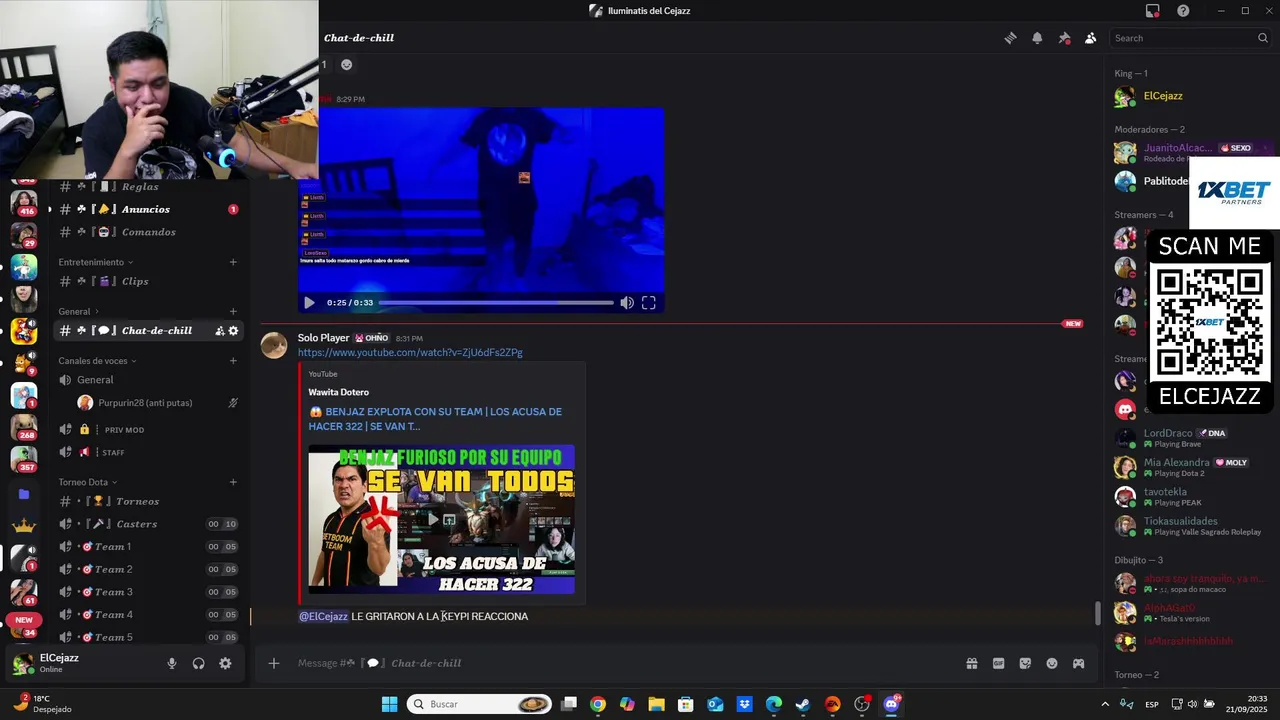
Task: Open Chat-de-chill invite people icon
Action: pos(219,331)
